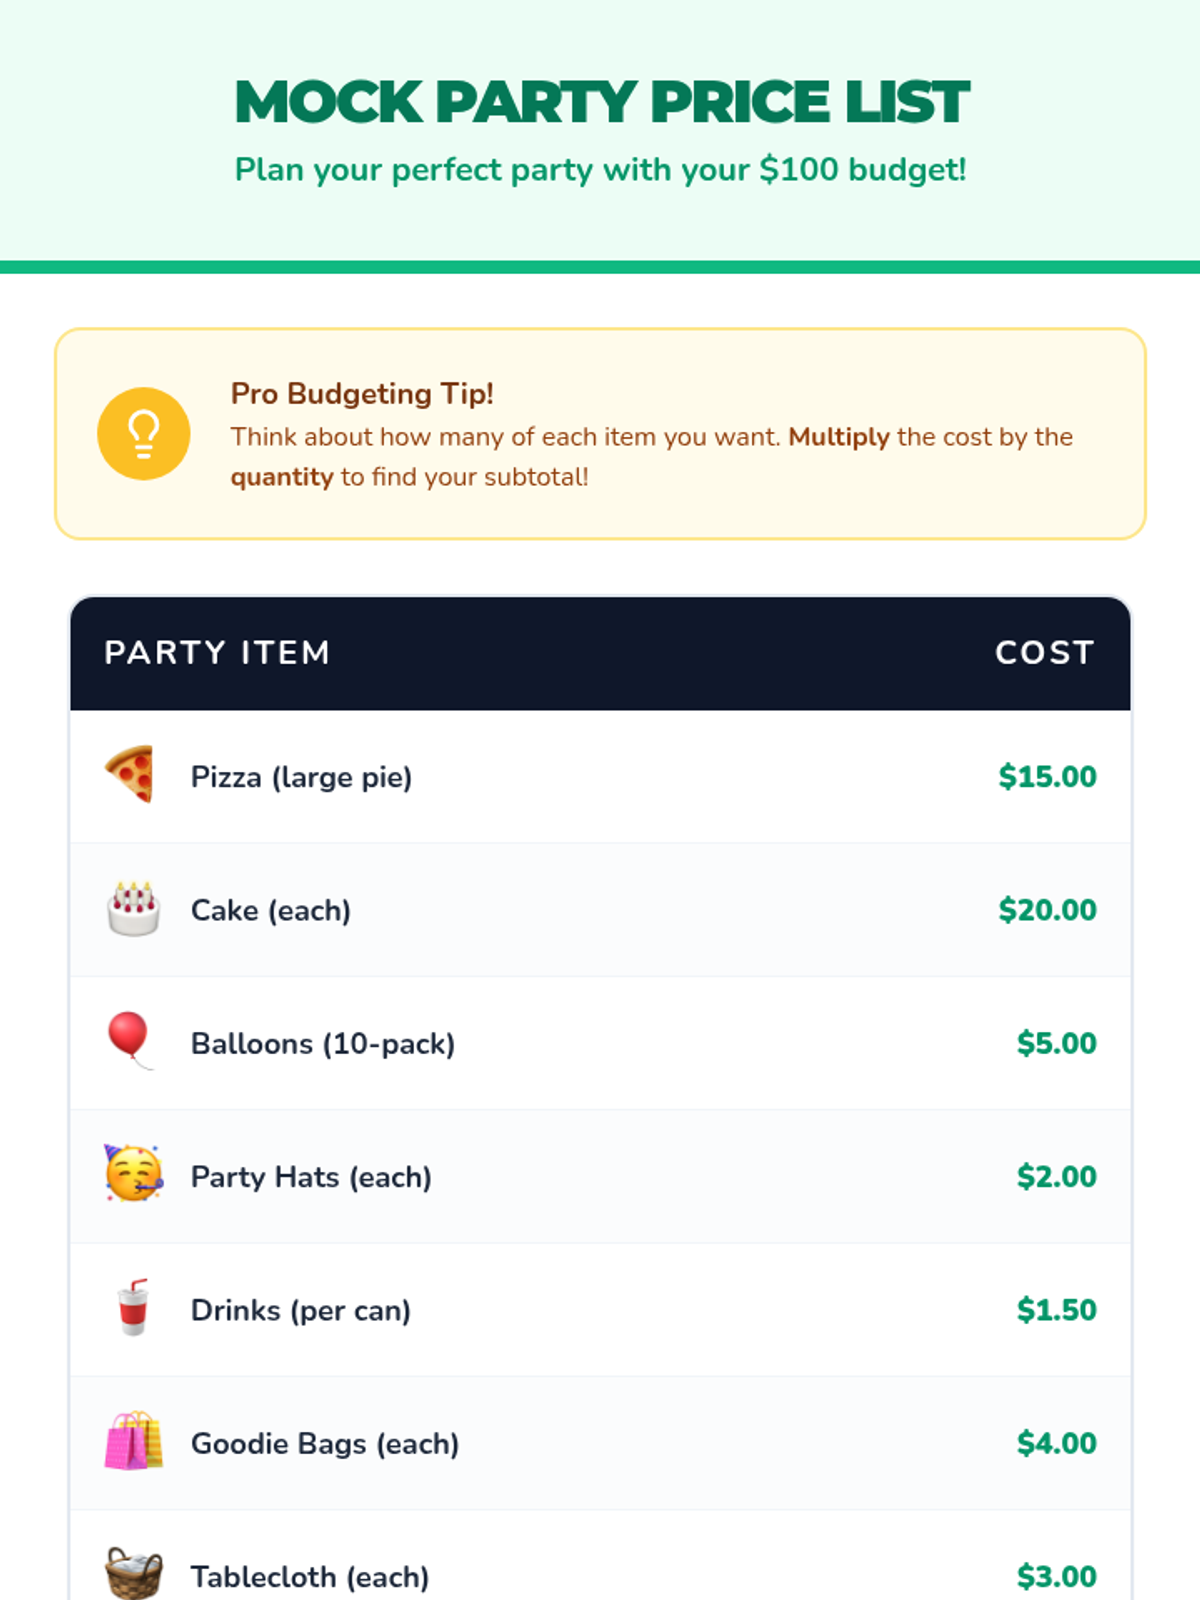Viewport: 1200px width, 1600px height.
Task: Click the PARTY ITEM column header
Action: (x=217, y=653)
